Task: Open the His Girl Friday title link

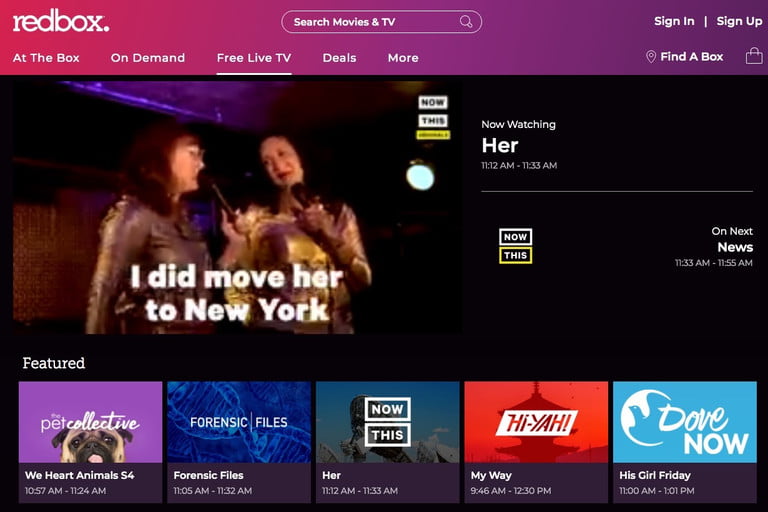Action: [x=654, y=475]
